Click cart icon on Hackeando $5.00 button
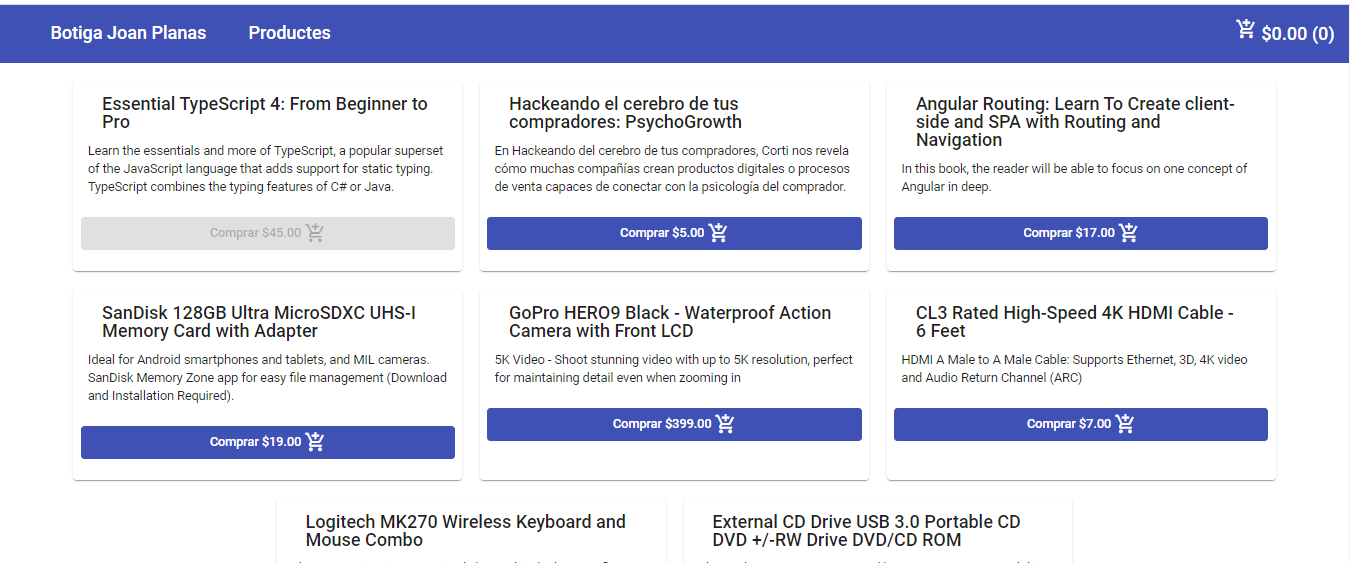1350x563 pixels. click(718, 233)
